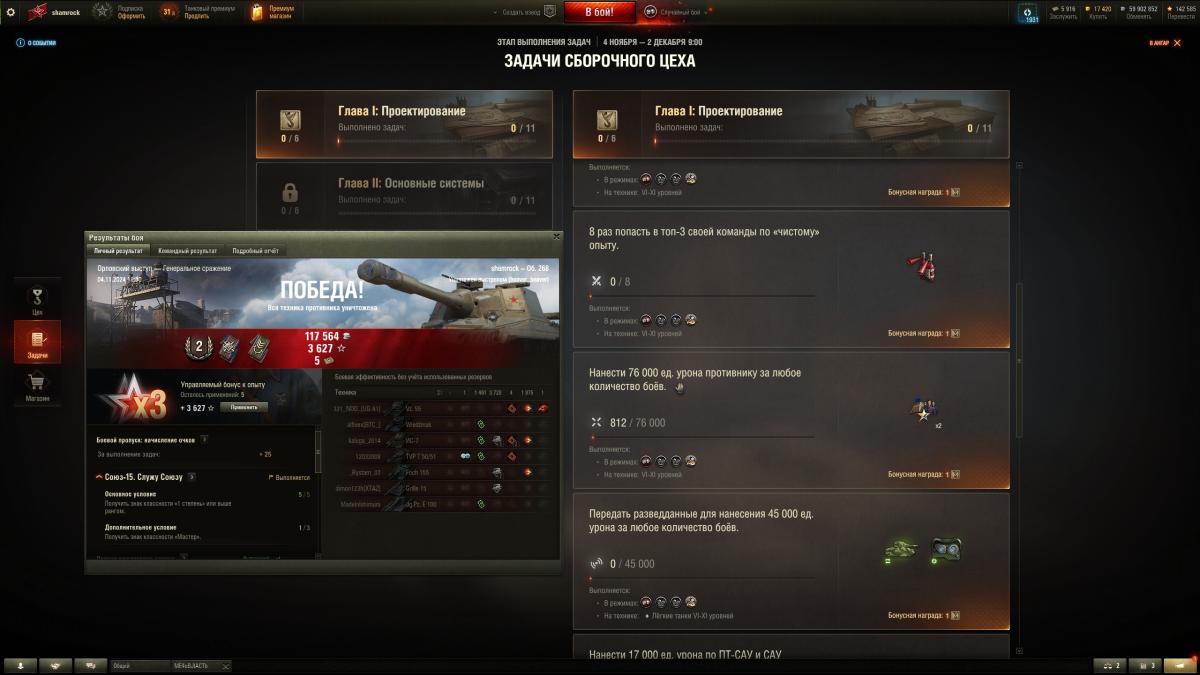Open the settings gear menu
The height and width of the screenshot is (675, 1200).
11,12
